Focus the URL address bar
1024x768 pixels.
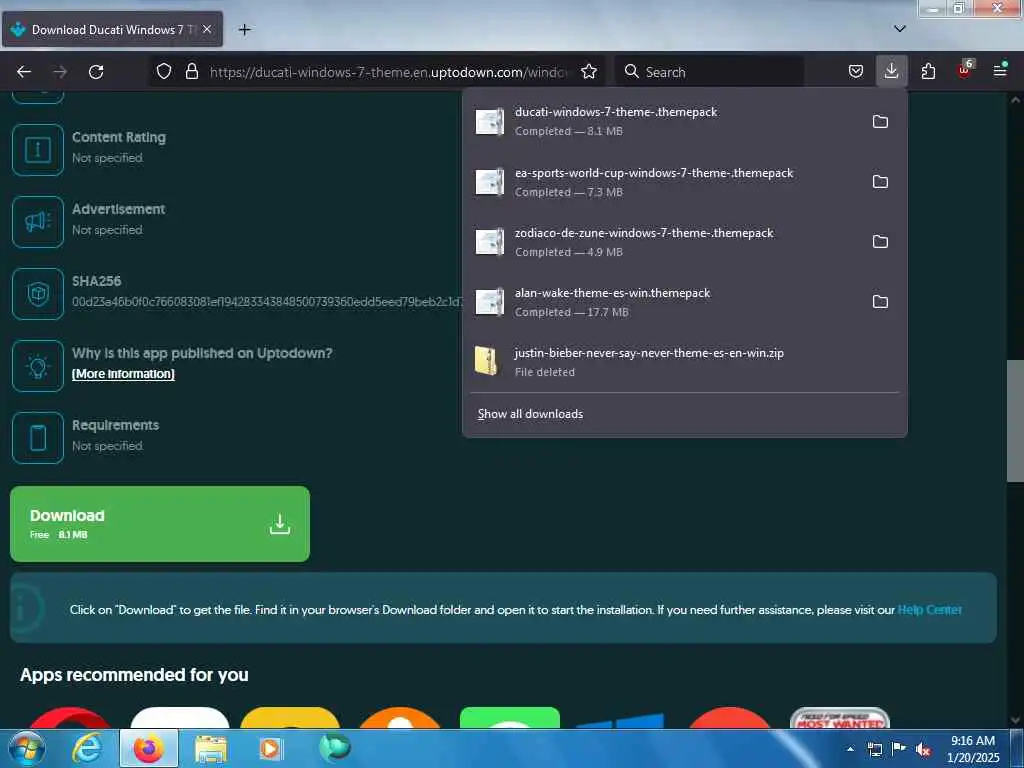pyautogui.click(x=388, y=72)
